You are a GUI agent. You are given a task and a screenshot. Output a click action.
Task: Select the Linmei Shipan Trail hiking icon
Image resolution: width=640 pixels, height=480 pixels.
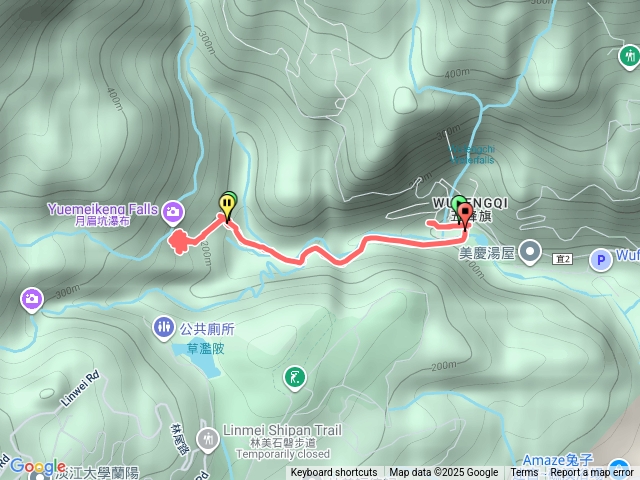pos(208,439)
